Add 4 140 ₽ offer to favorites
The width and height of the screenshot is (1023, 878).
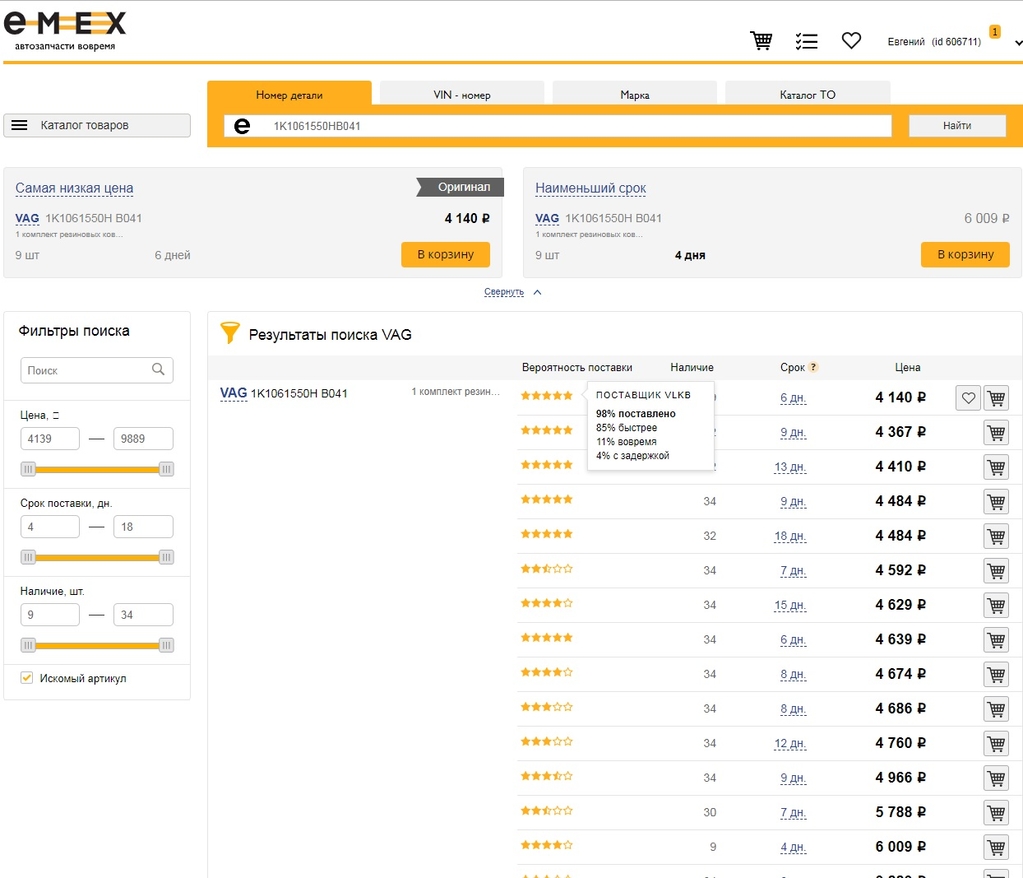[x=968, y=397]
